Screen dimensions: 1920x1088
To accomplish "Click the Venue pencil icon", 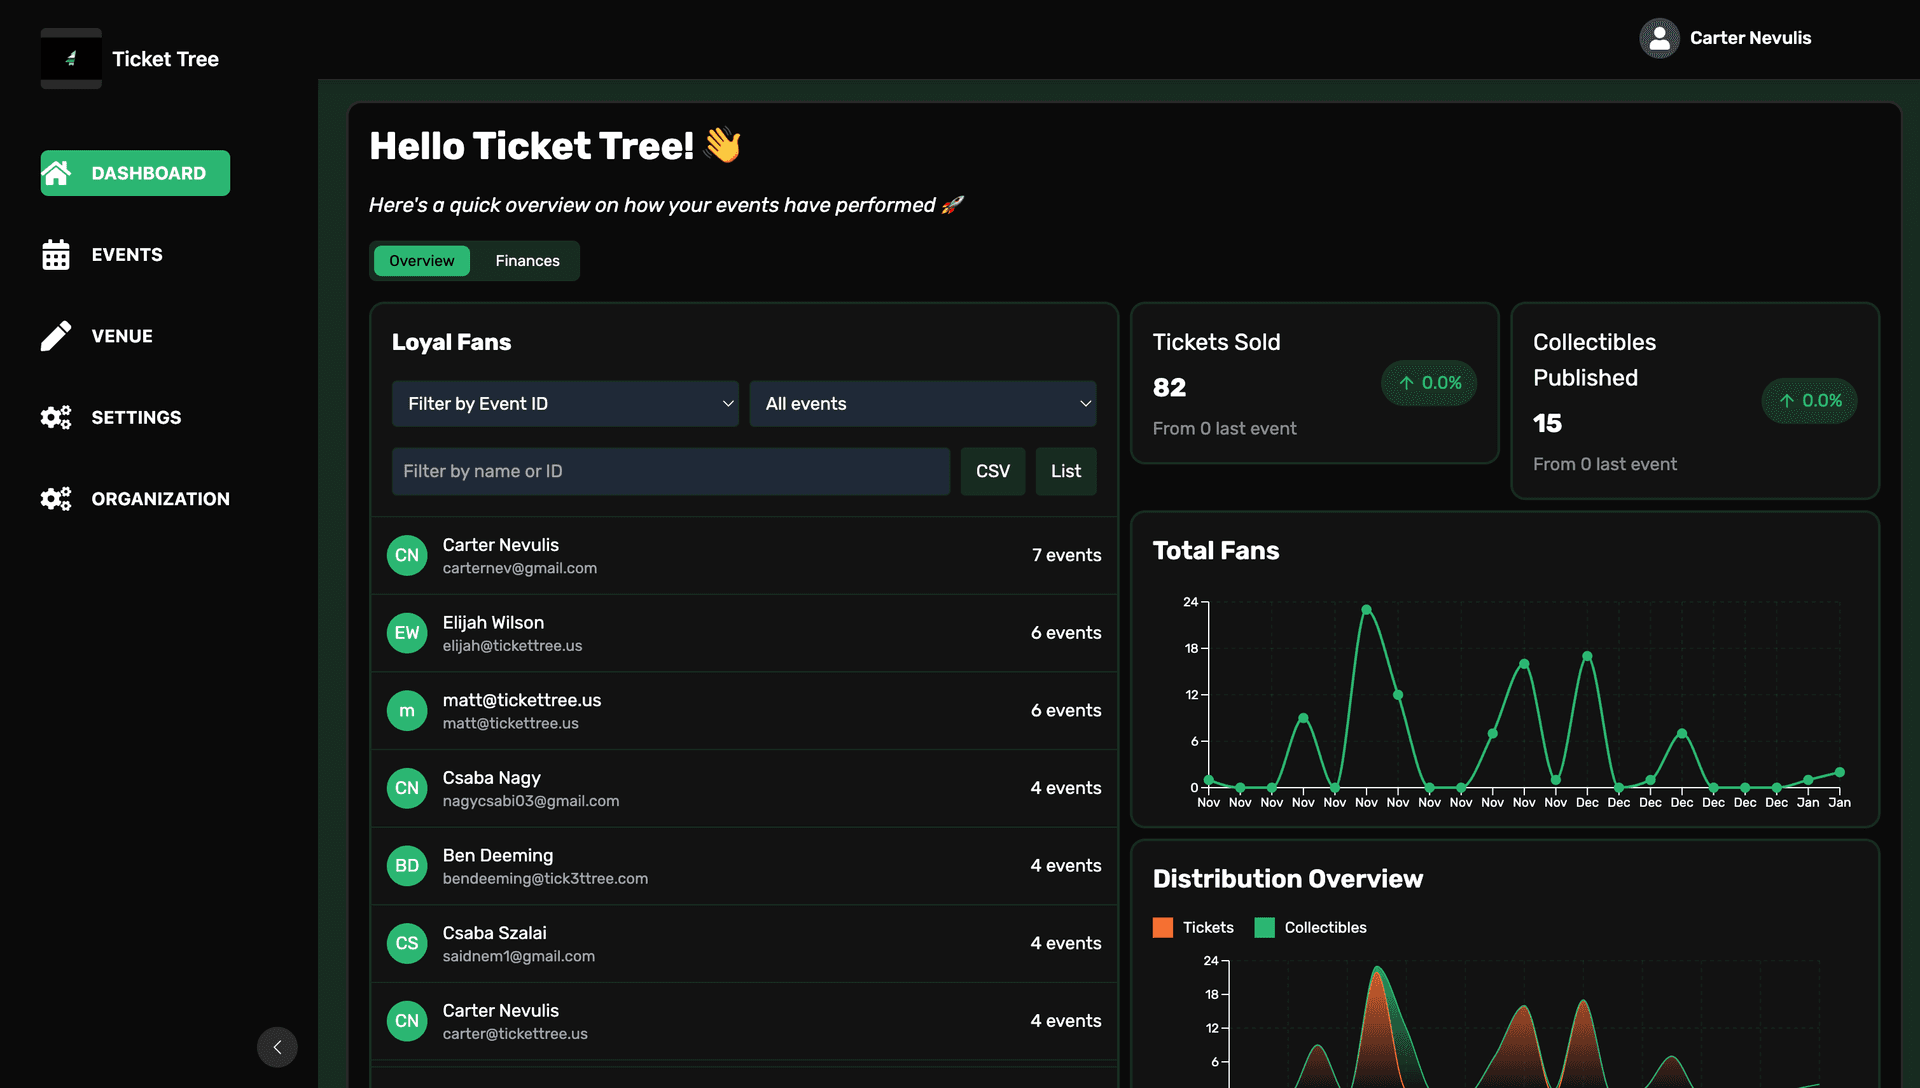I will [x=57, y=336].
